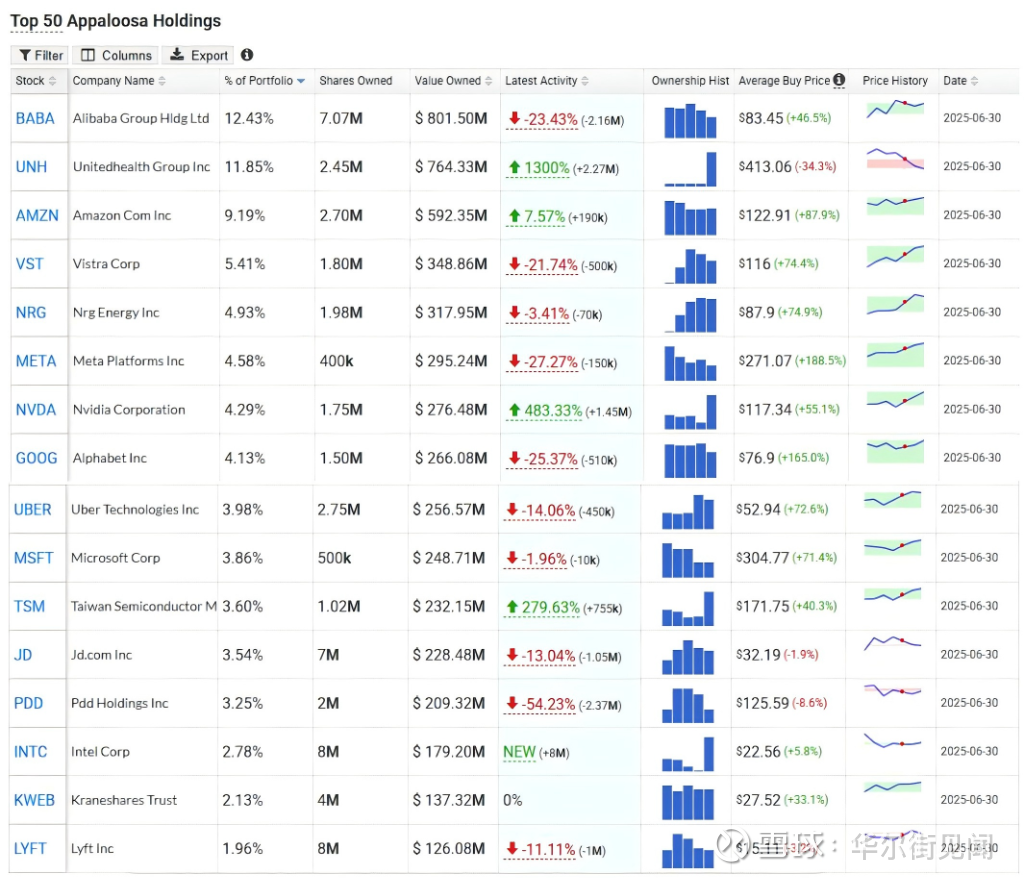Click the 9.19% portfolio cell

coord(245,216)
